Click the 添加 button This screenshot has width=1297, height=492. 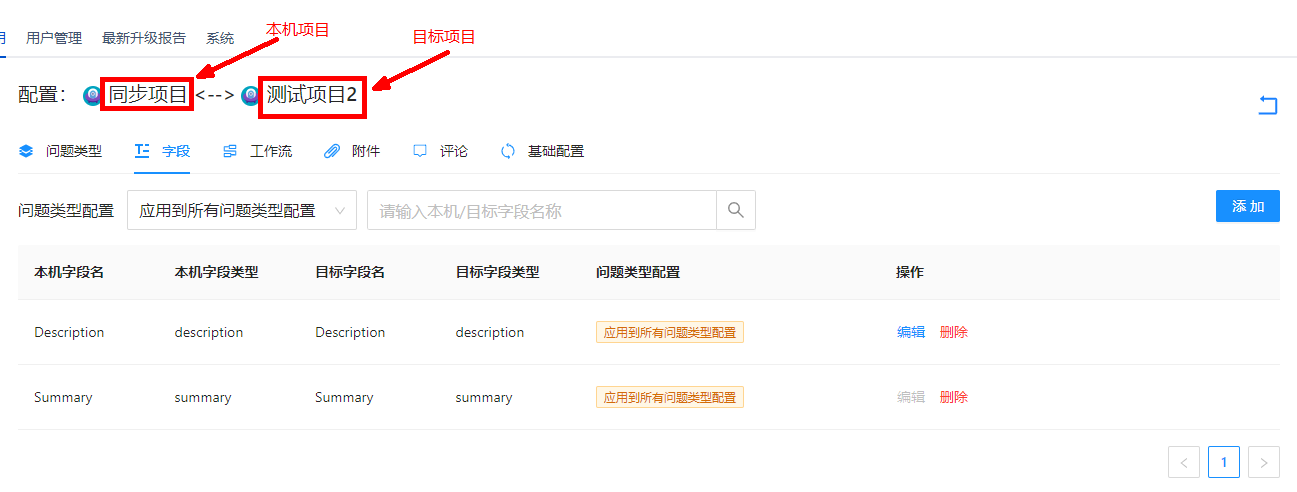[1248, 206]
